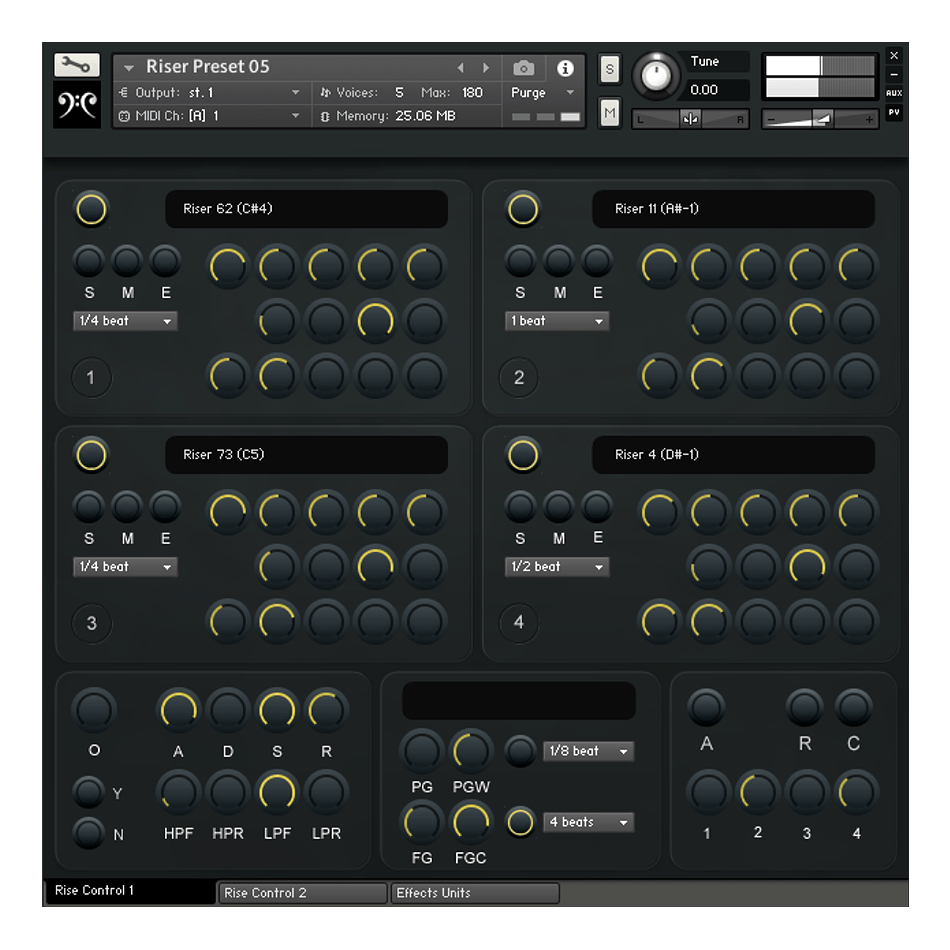
Task: Minimize the instrument with minus button
Action: (x=894, y=74)
